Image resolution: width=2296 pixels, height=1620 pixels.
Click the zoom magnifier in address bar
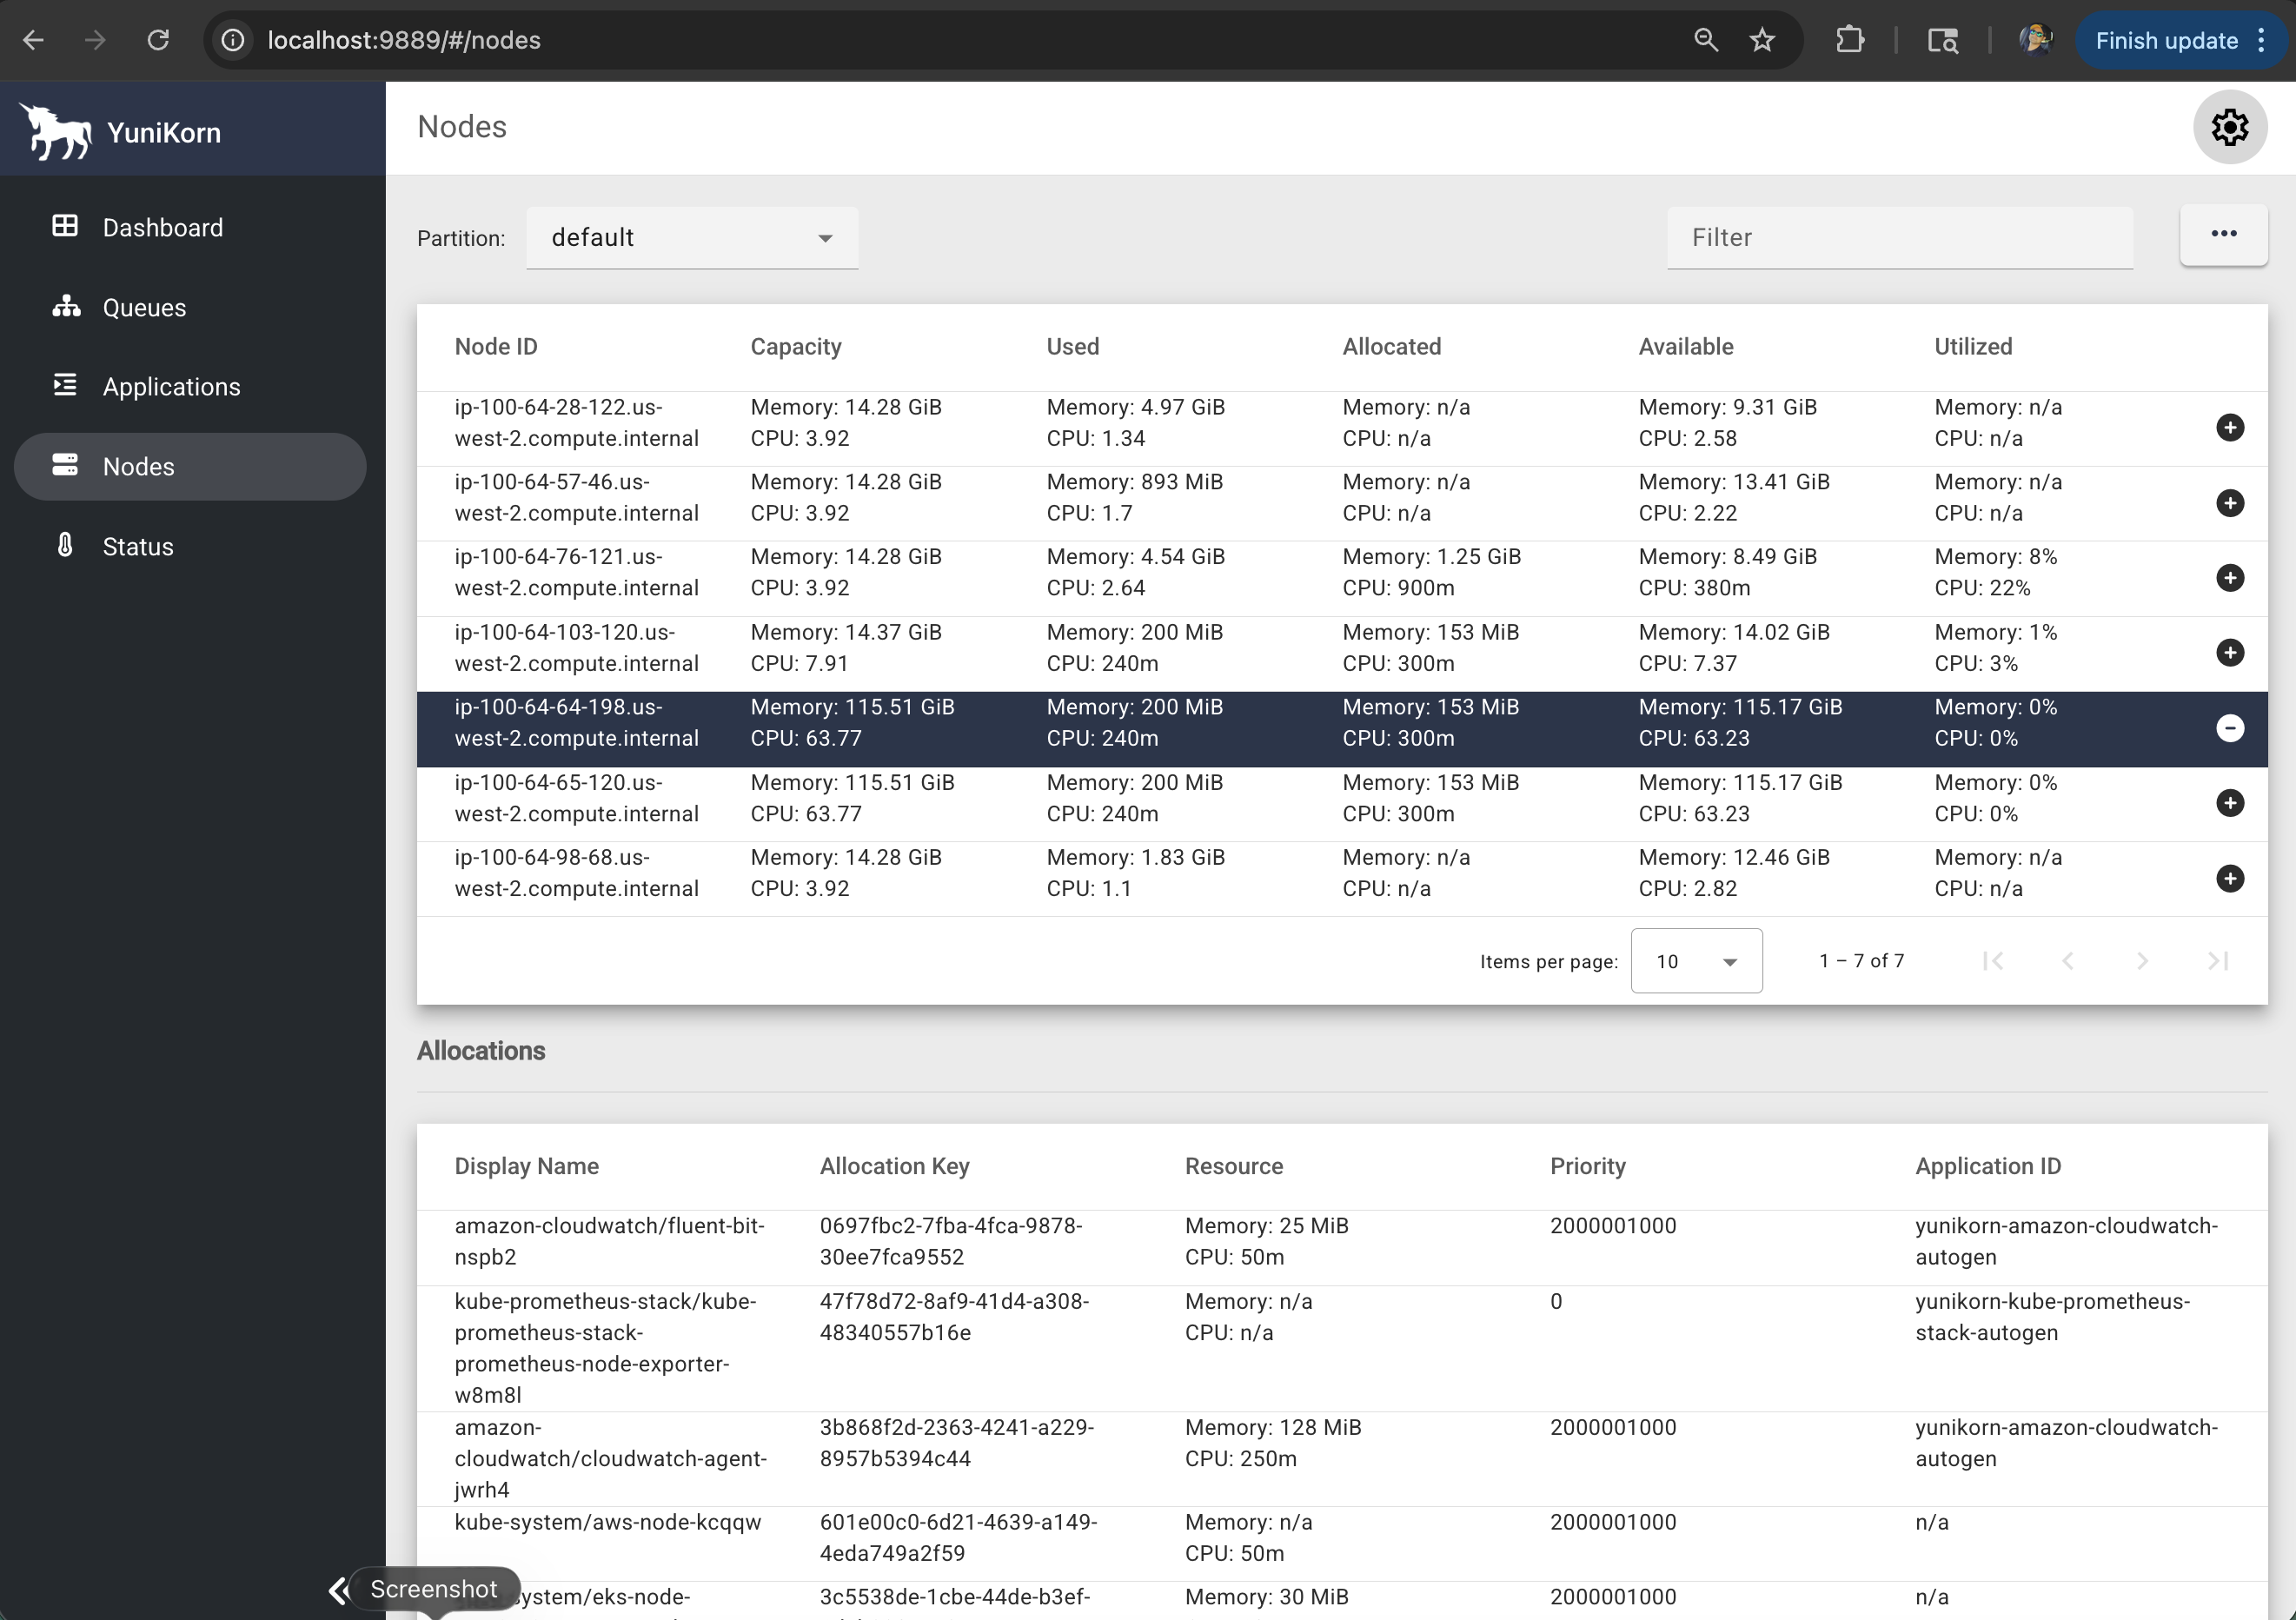(x=1706, y=40)
